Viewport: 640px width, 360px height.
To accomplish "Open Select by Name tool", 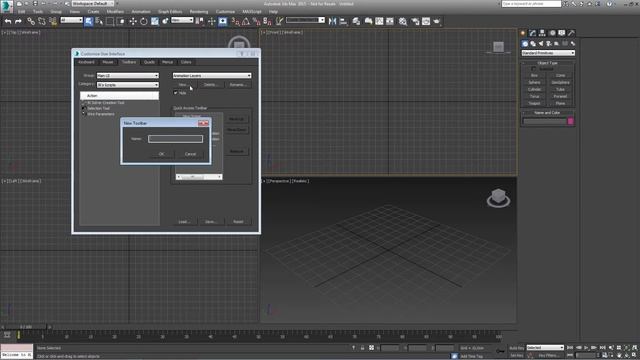I will (99, 21).
